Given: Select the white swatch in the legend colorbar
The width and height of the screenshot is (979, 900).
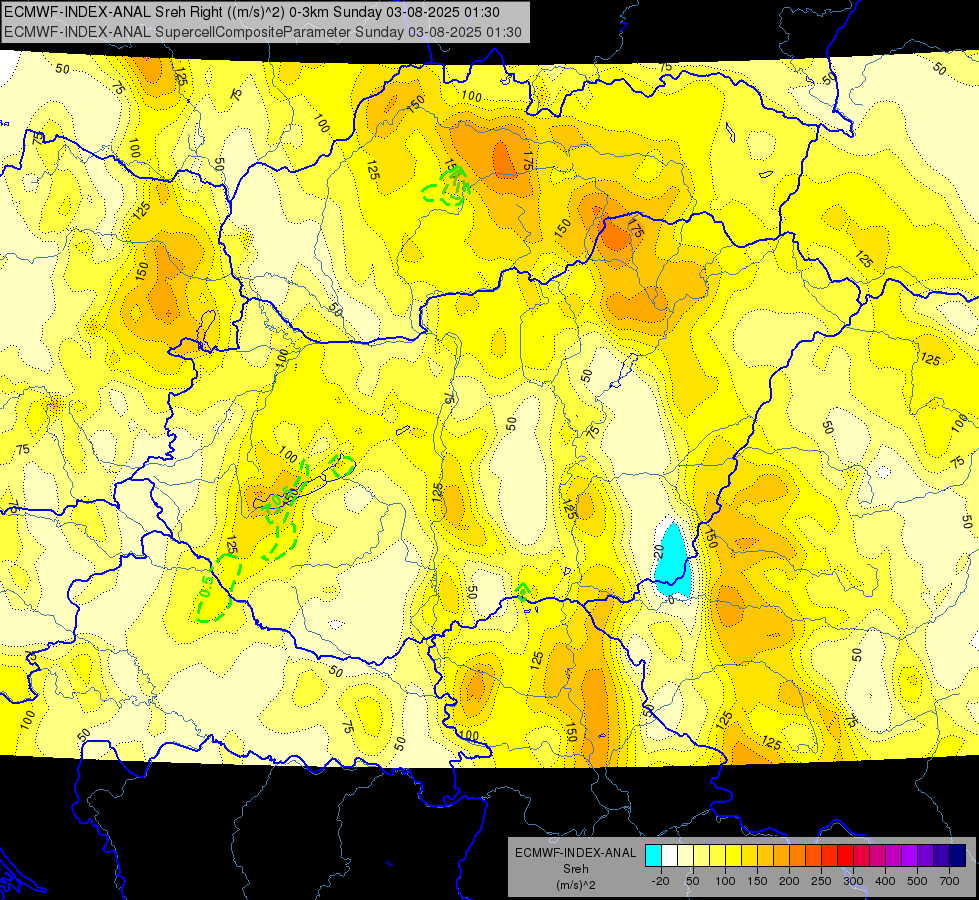Looking at the screenshot, I should pos(669,856).
